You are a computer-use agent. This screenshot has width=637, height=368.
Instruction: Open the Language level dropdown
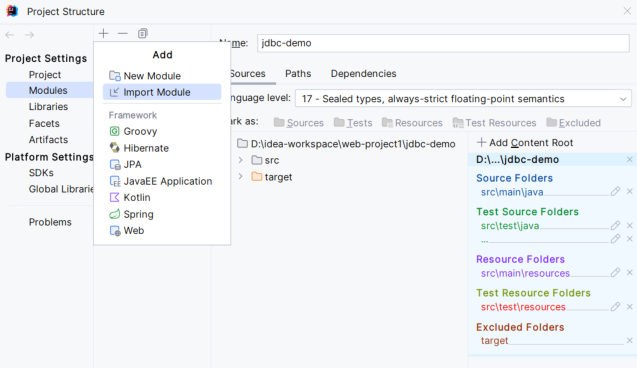tap(463, 99)
